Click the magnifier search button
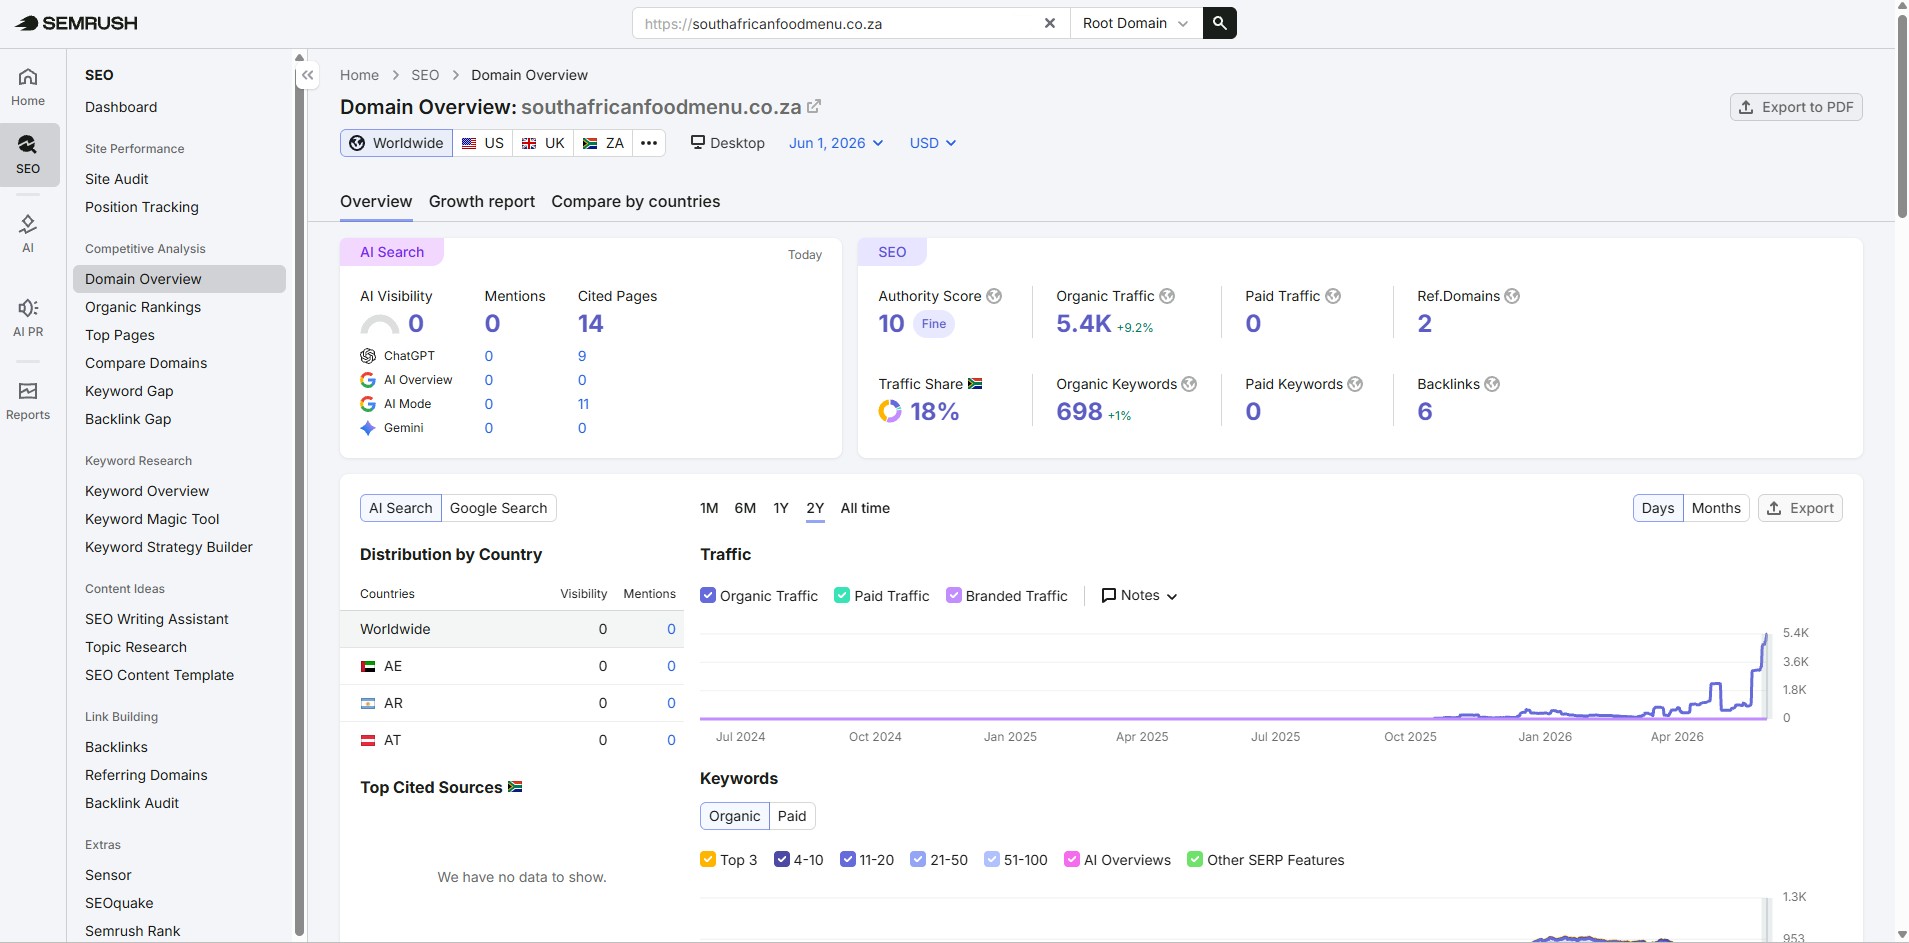Viewport: 1909px width, 943px height. point(1219,23)
